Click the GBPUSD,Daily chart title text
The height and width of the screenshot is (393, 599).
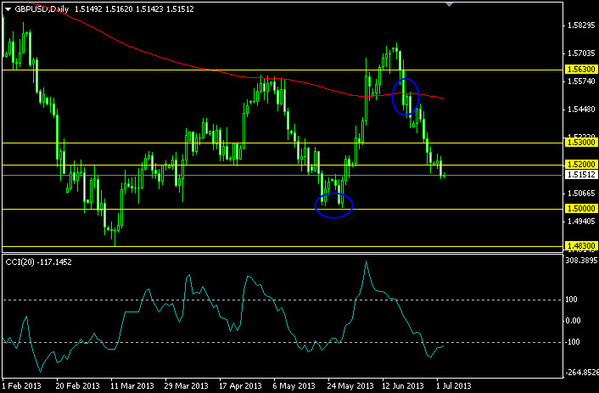click(41, 9)
